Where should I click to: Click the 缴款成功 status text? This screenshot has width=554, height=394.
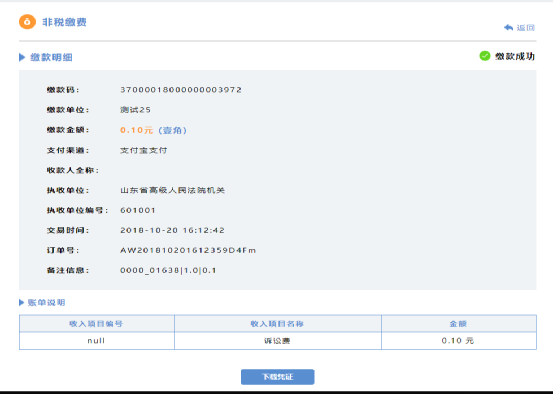point(515,56)
